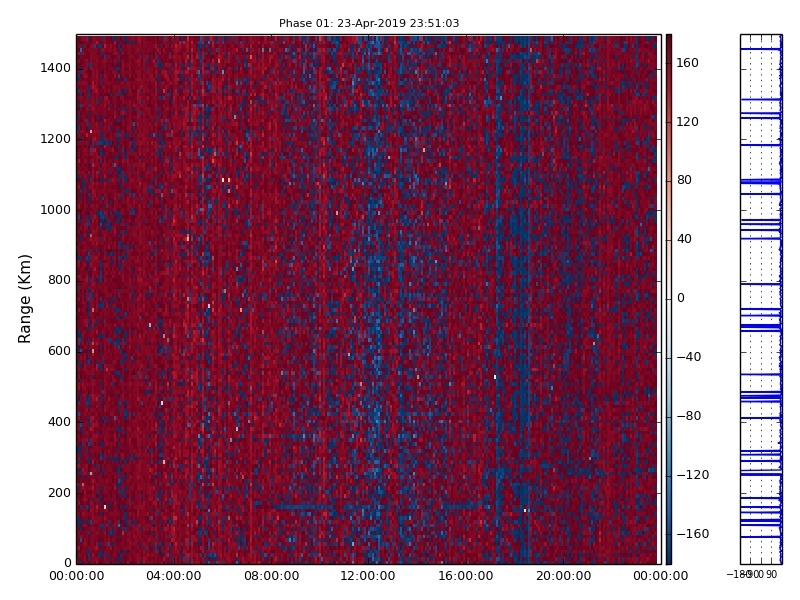
Task: Click the 1400 range tick label
Action: [56, 68]
